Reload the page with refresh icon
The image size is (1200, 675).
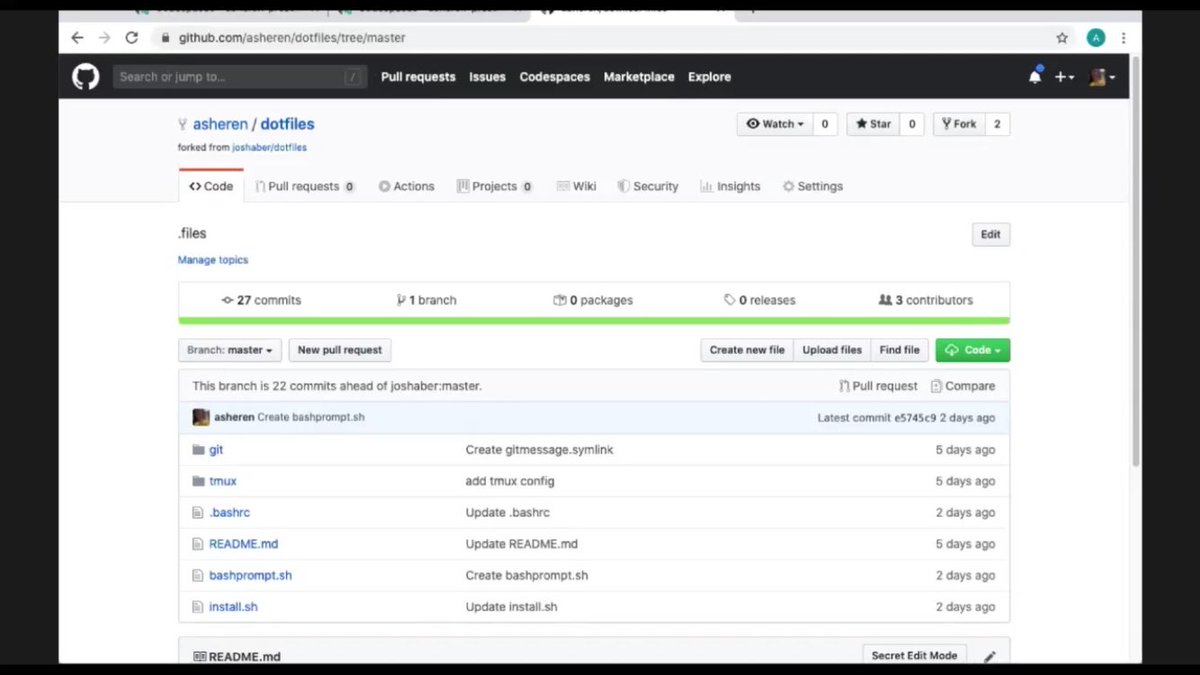click(x=131, y=38)
